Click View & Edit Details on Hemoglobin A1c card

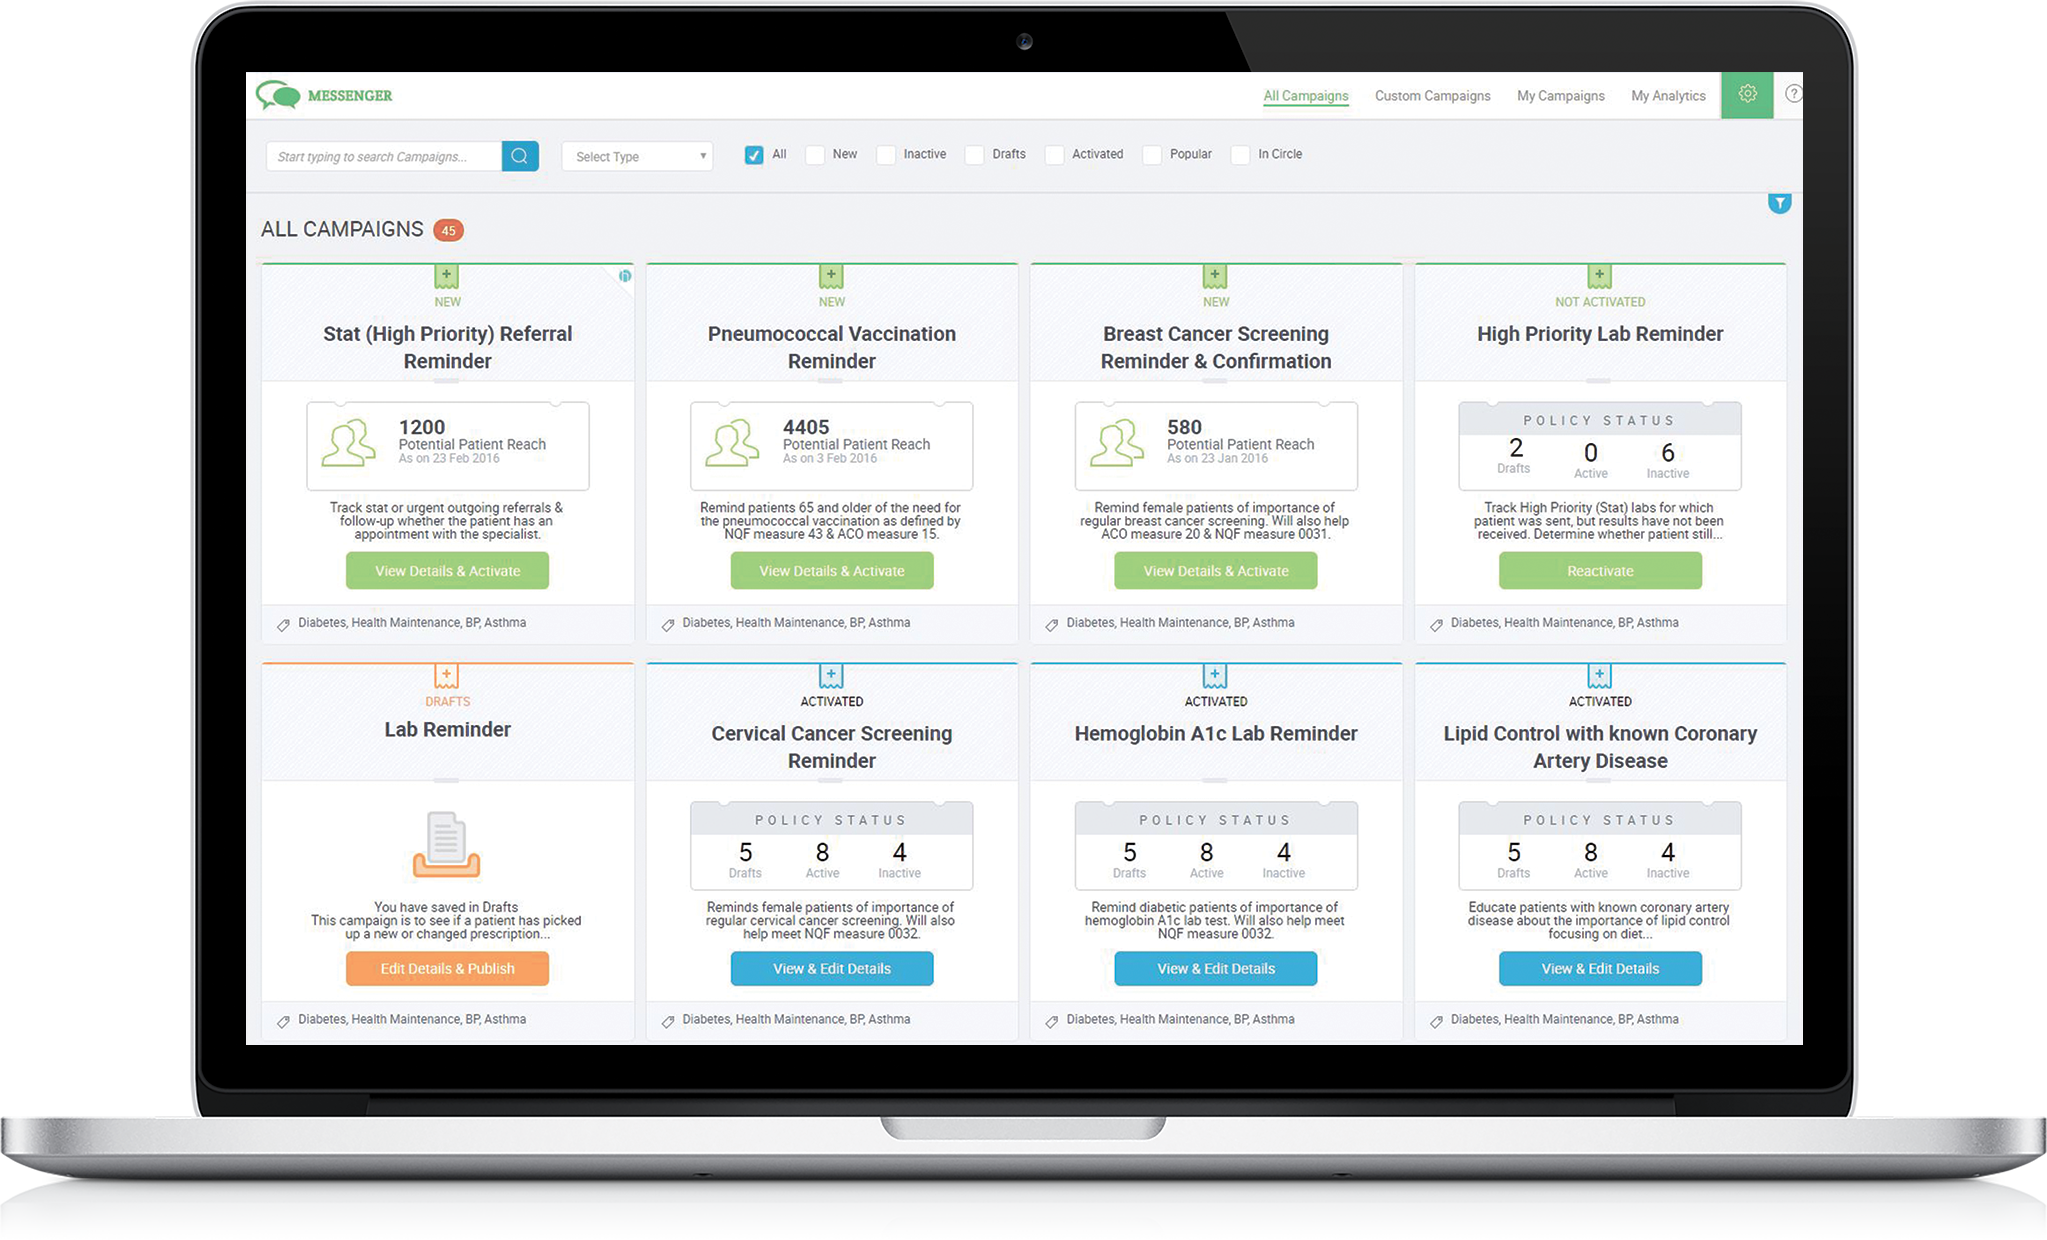(x=1215, y=967)
